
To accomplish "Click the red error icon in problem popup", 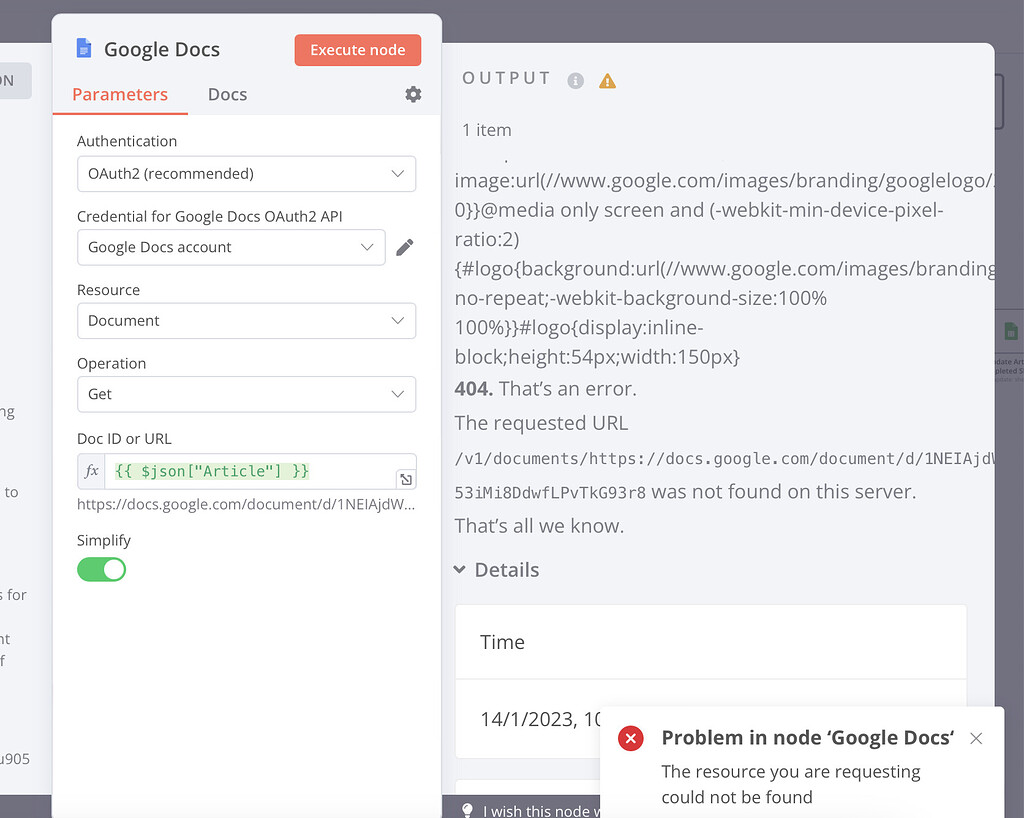I will pos(631,738).
